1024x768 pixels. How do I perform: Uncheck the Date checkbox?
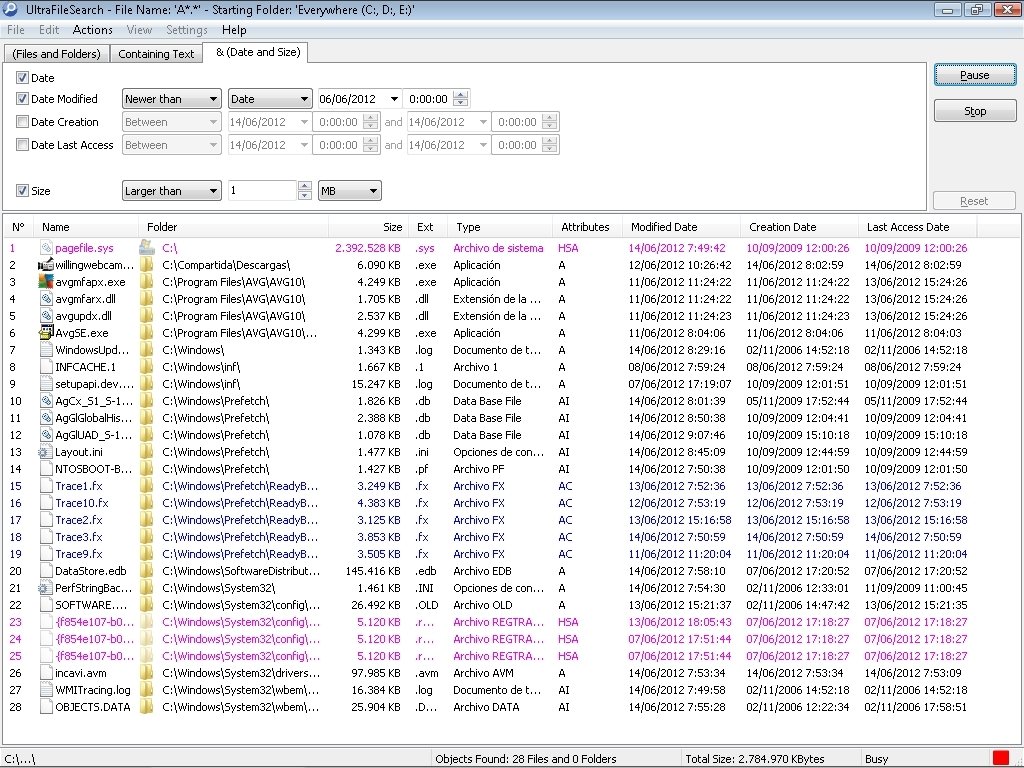point(22,78)
